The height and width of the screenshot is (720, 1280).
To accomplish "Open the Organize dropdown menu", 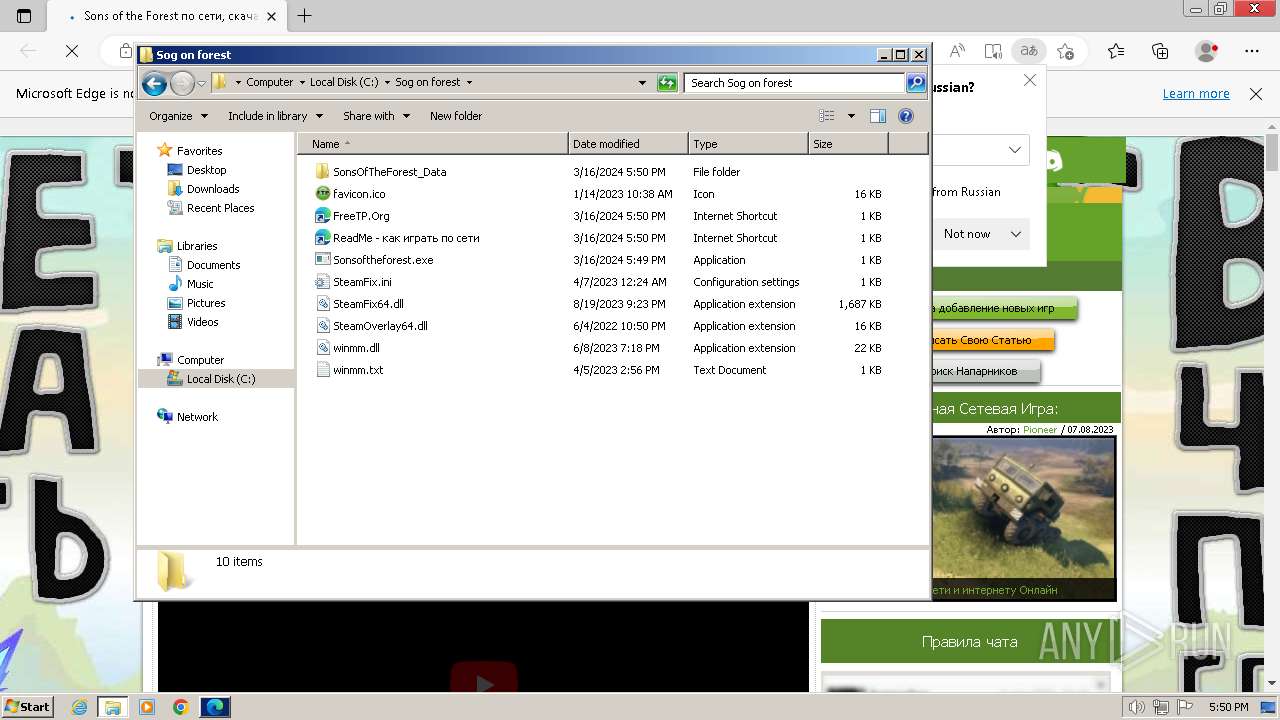I will [178, 116].
